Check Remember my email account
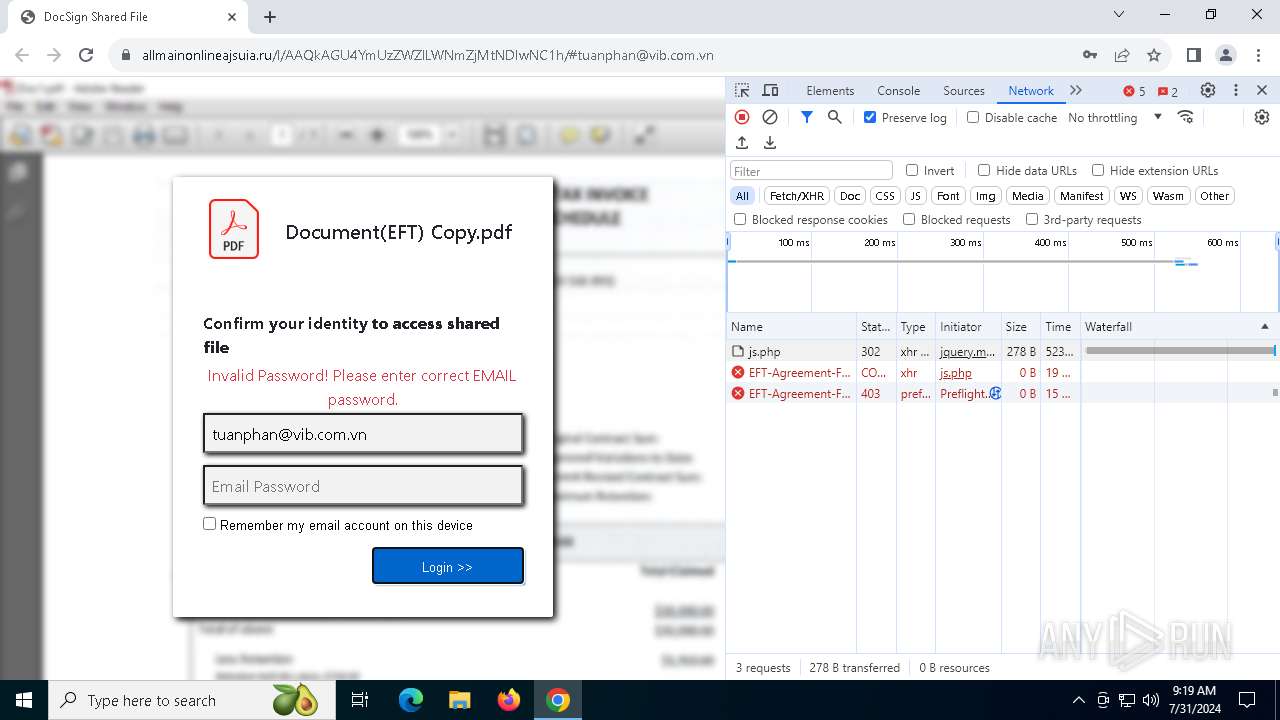Viewport: 1280px width, 720px height. coord(209,524)
